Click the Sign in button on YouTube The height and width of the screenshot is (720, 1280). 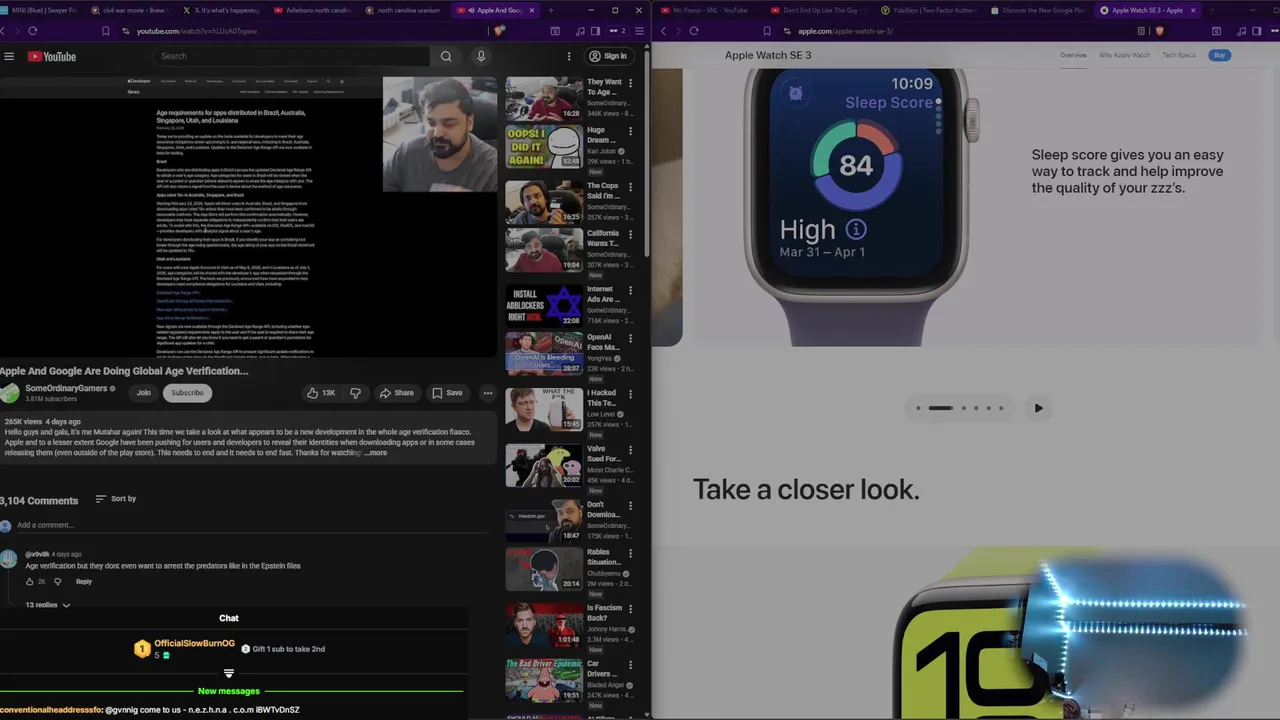click(x=608, y=56)
